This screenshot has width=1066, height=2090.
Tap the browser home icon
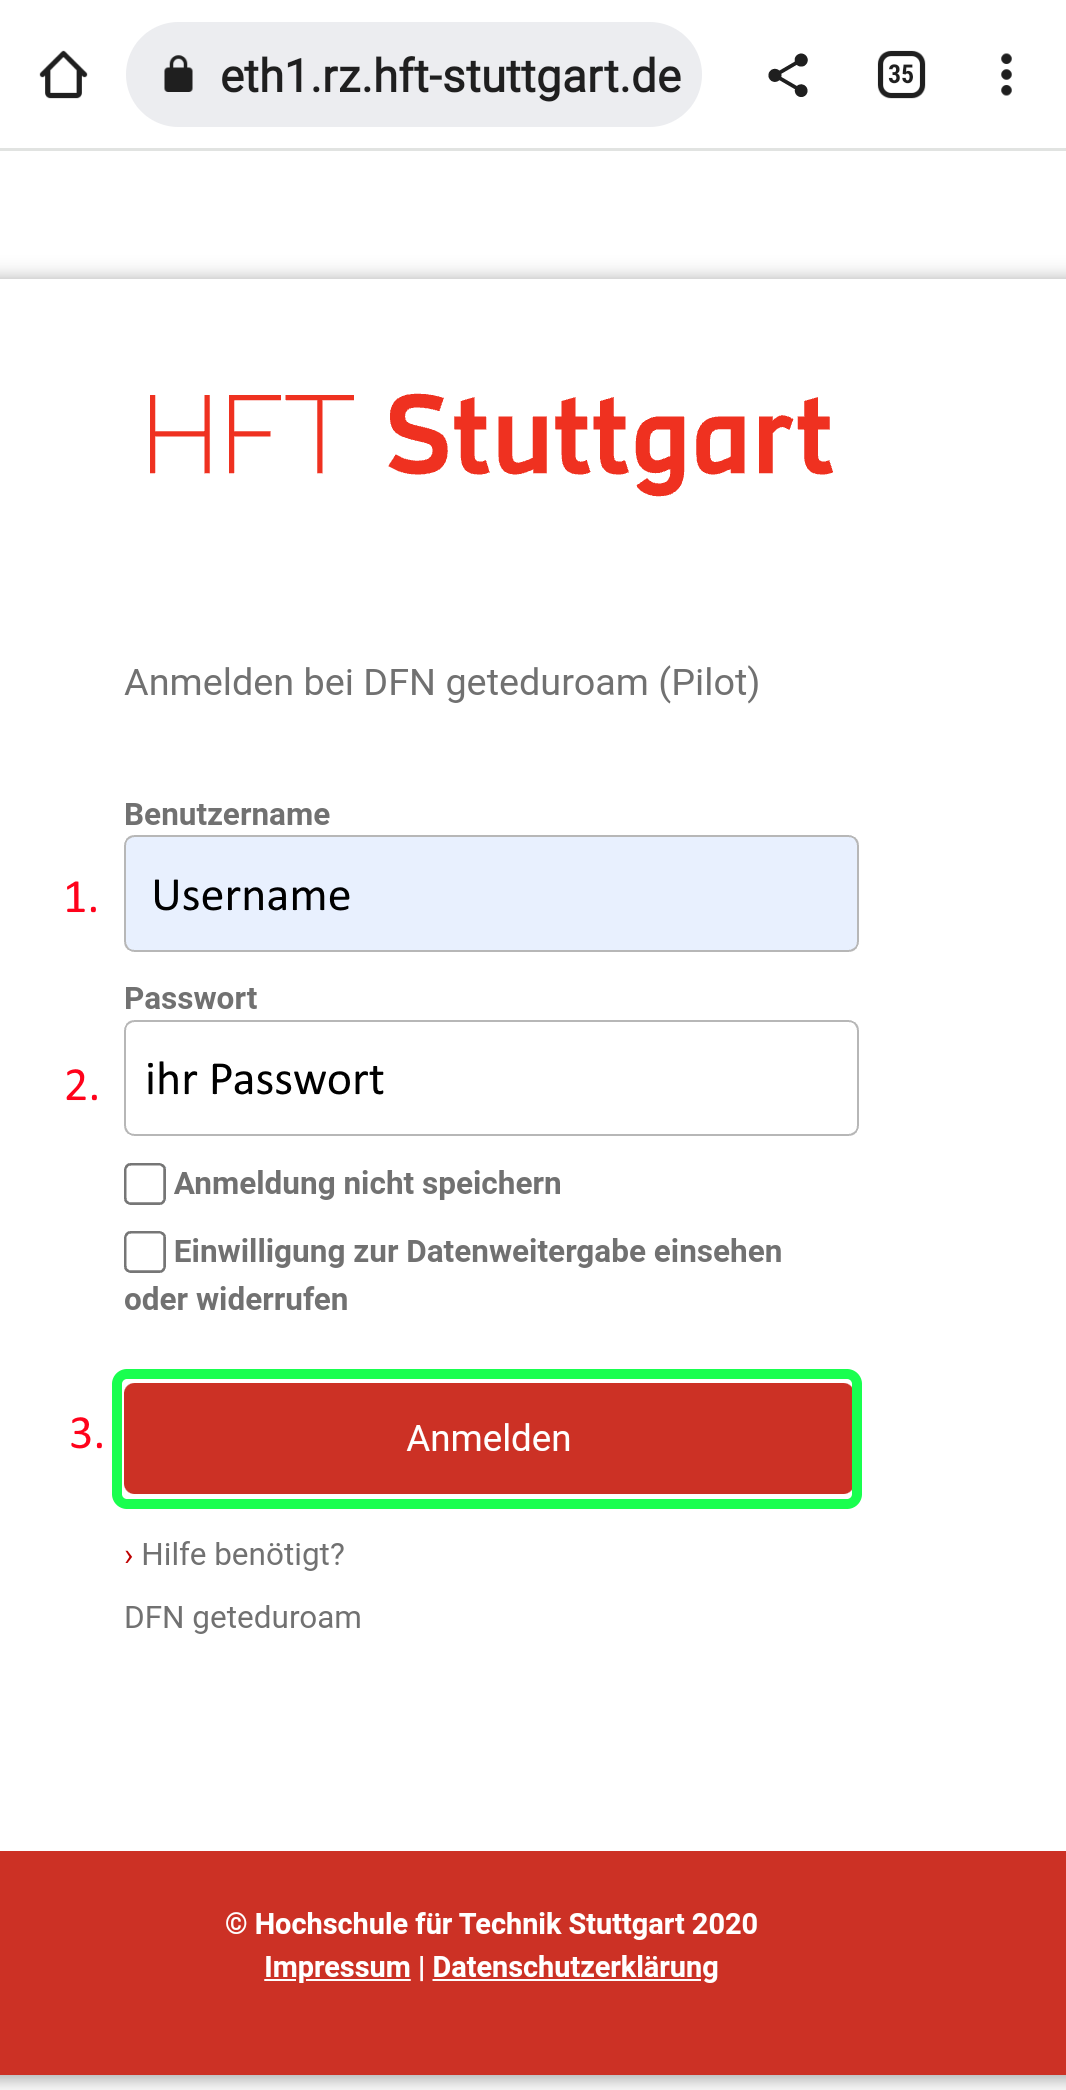pyautogui.click(x=63, y=75)
